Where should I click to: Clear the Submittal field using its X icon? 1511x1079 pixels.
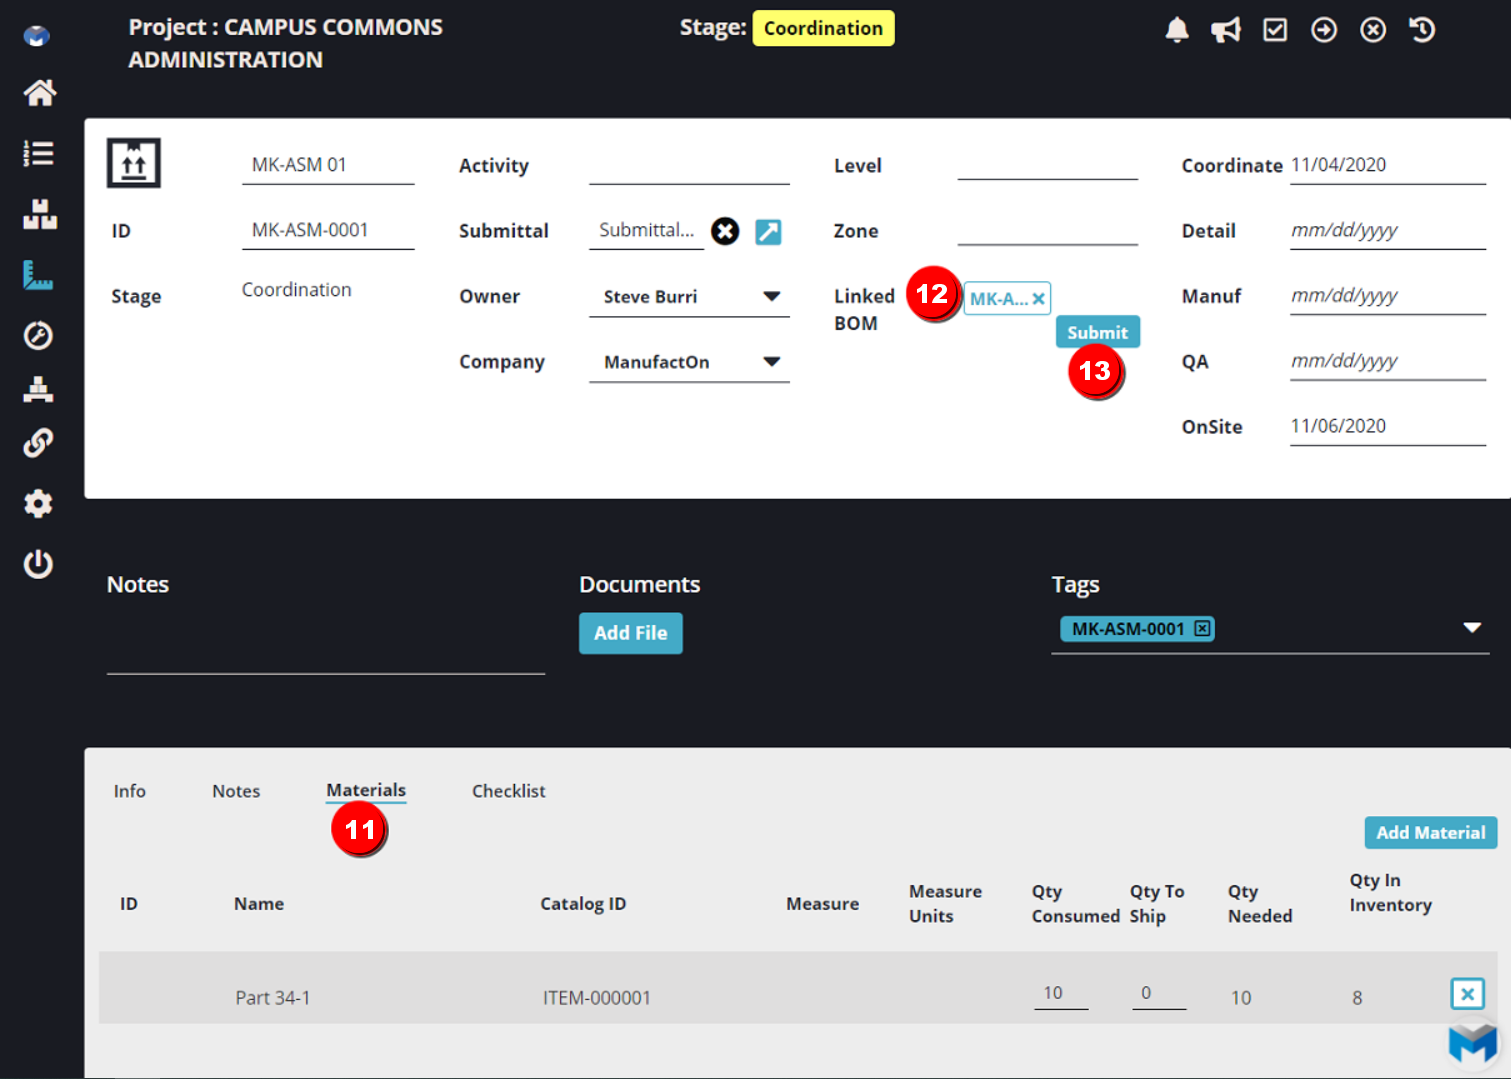[725, 231]
